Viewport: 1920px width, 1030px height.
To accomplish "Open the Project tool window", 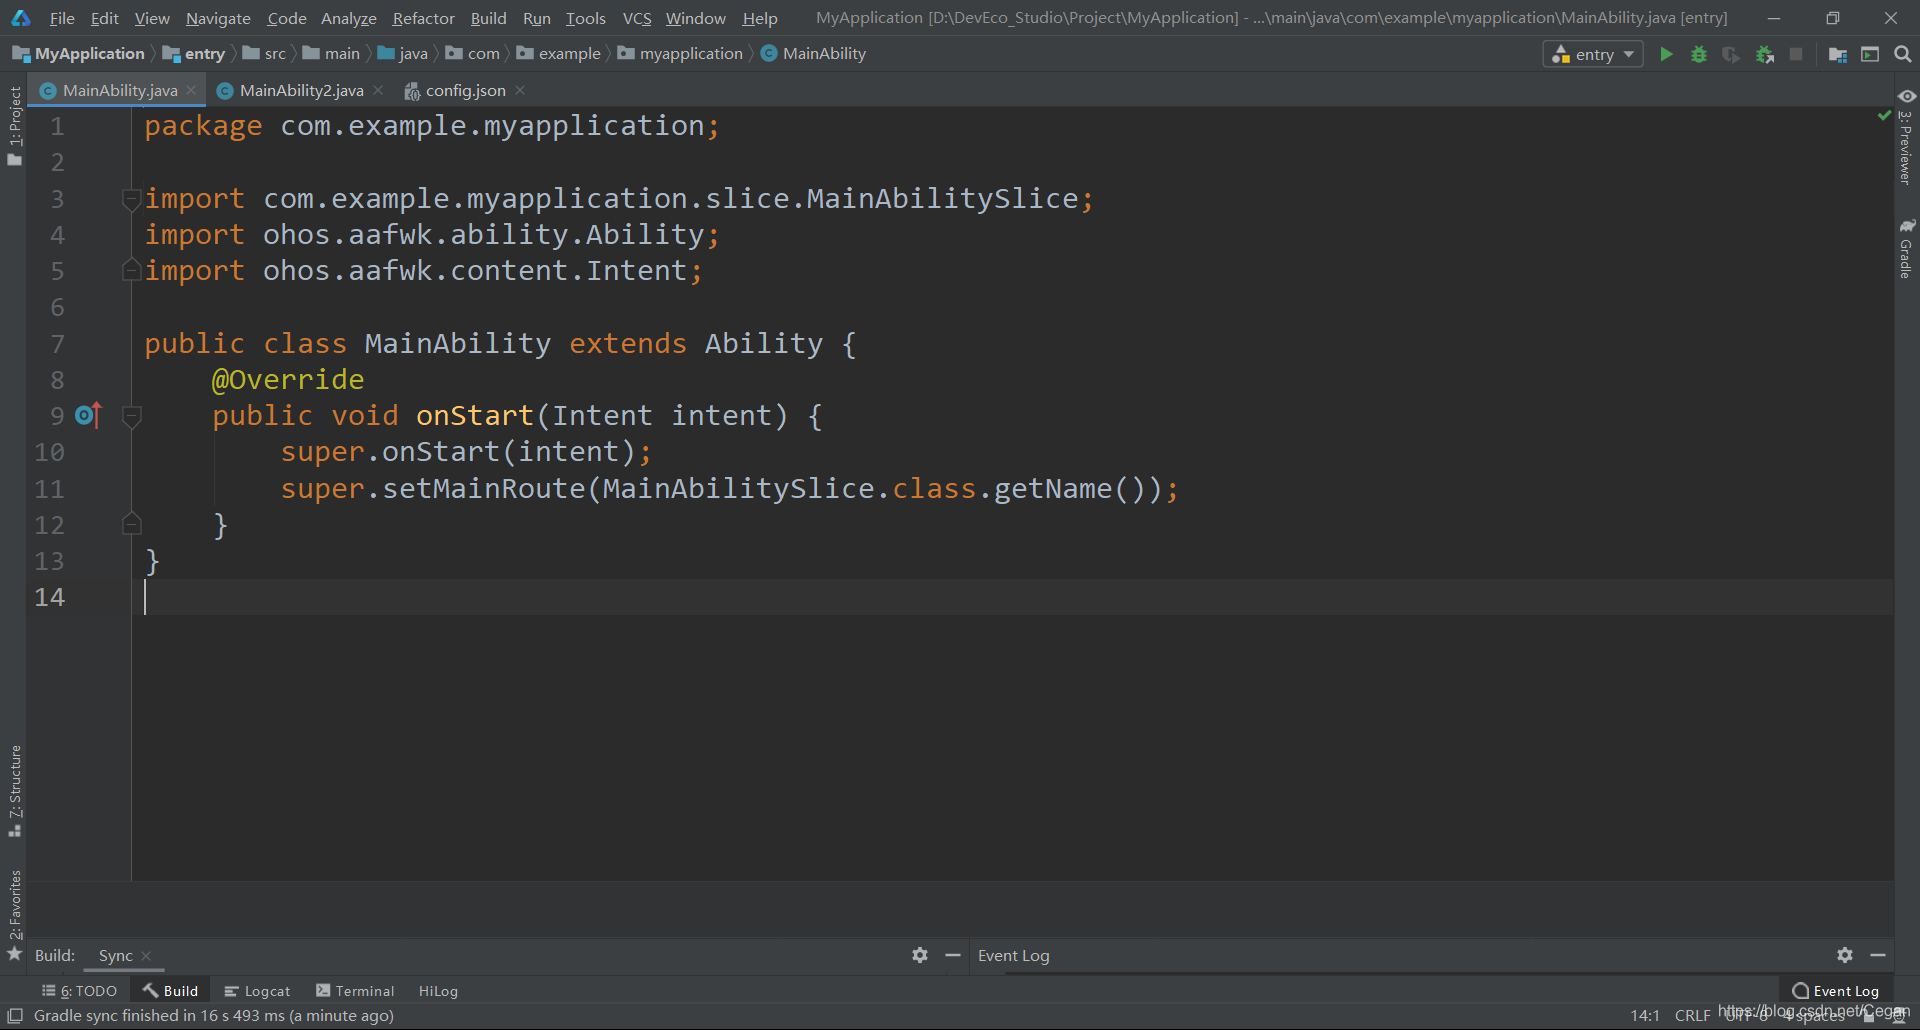I will pyautogui.click(x=14, y=124).
